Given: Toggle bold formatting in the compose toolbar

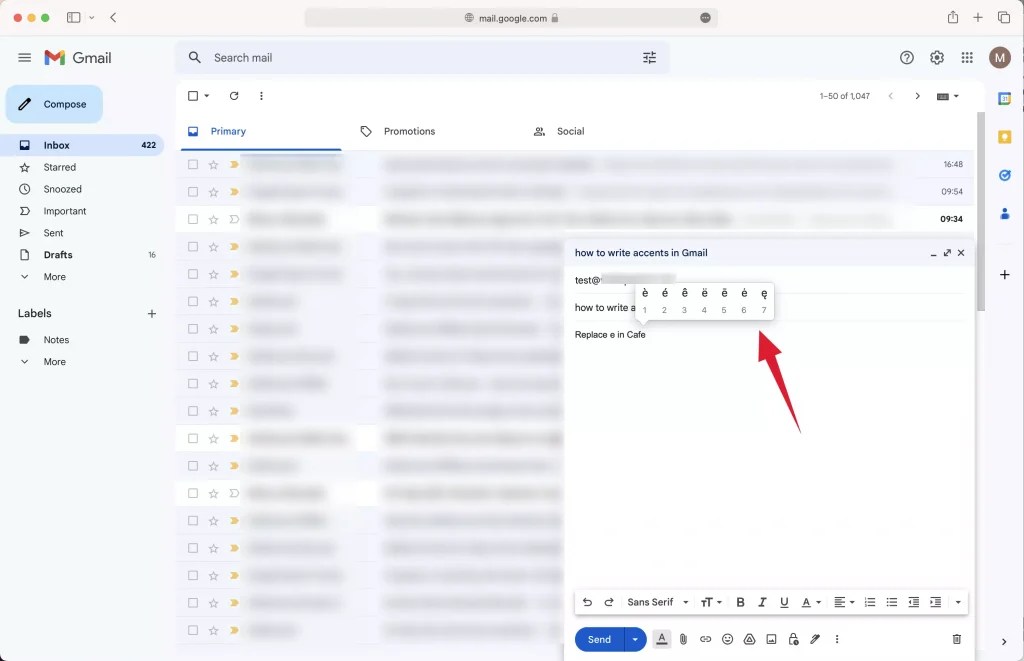Looking at the screenshot, I should 740,602.
